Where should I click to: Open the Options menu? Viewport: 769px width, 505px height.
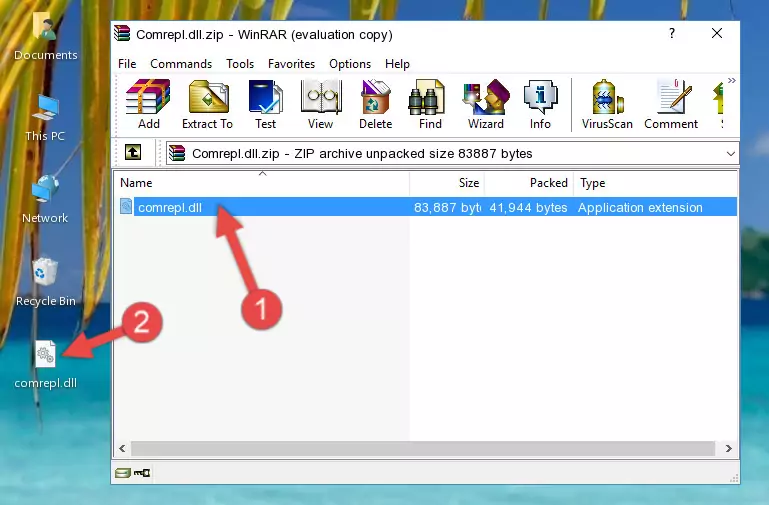(350, 64)
